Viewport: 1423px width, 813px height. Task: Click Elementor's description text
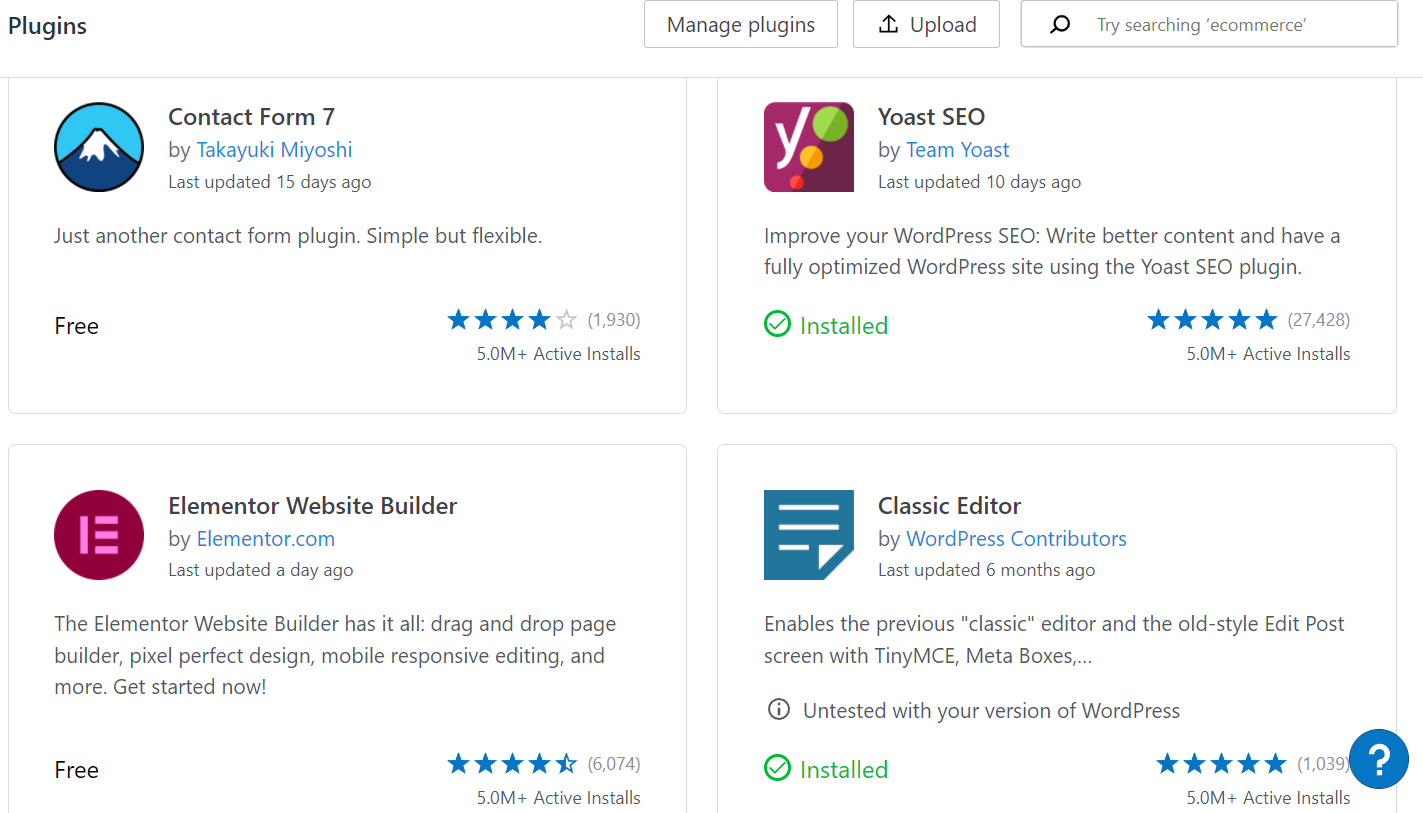[x=335, y=656]
